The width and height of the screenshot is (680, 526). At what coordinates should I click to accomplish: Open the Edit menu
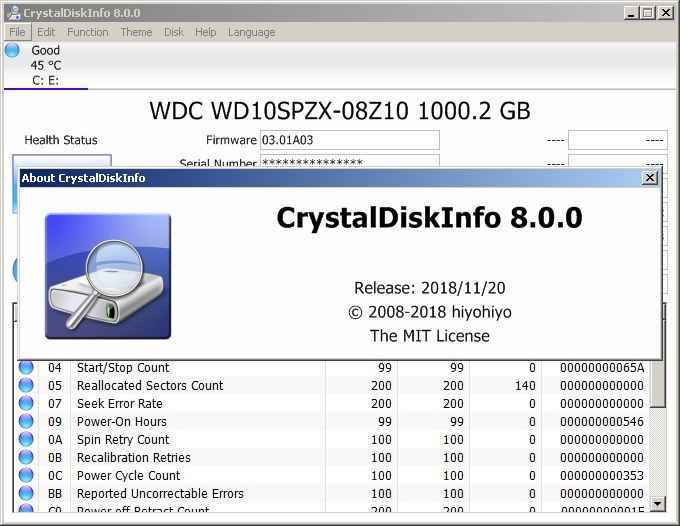point(46,32)
